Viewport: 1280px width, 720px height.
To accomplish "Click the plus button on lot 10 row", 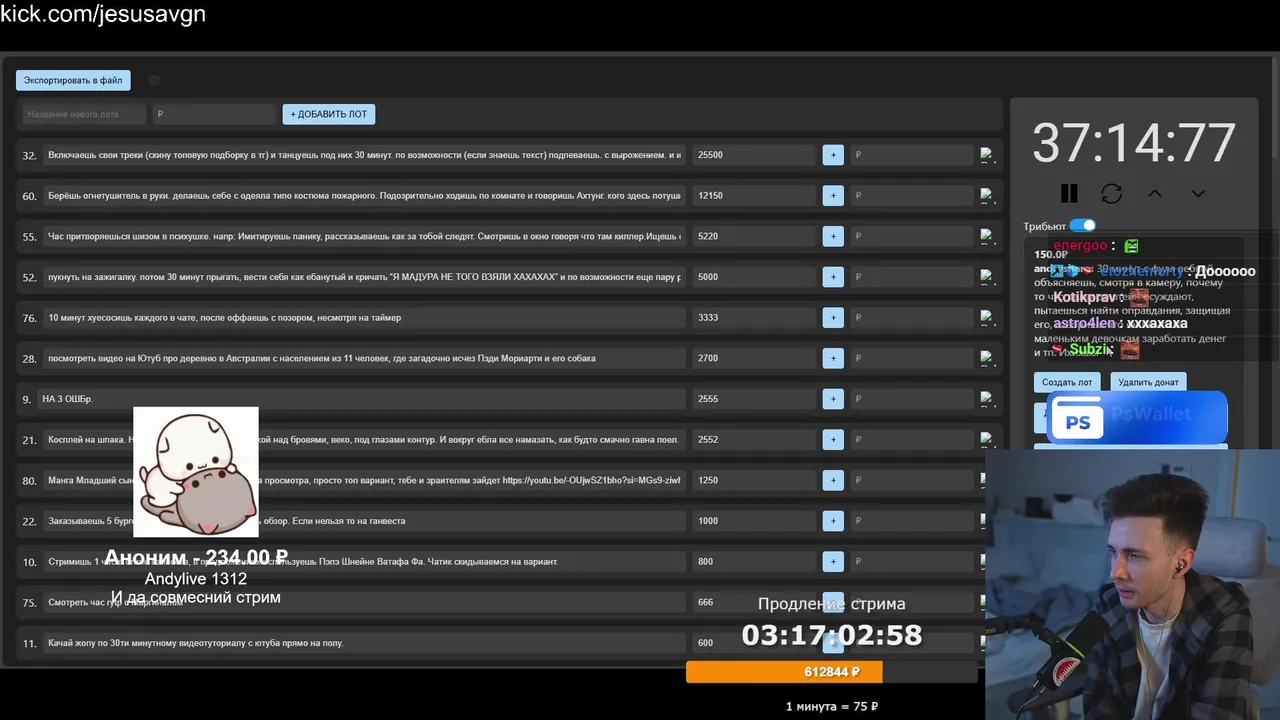I will click(x=833, y=561).
